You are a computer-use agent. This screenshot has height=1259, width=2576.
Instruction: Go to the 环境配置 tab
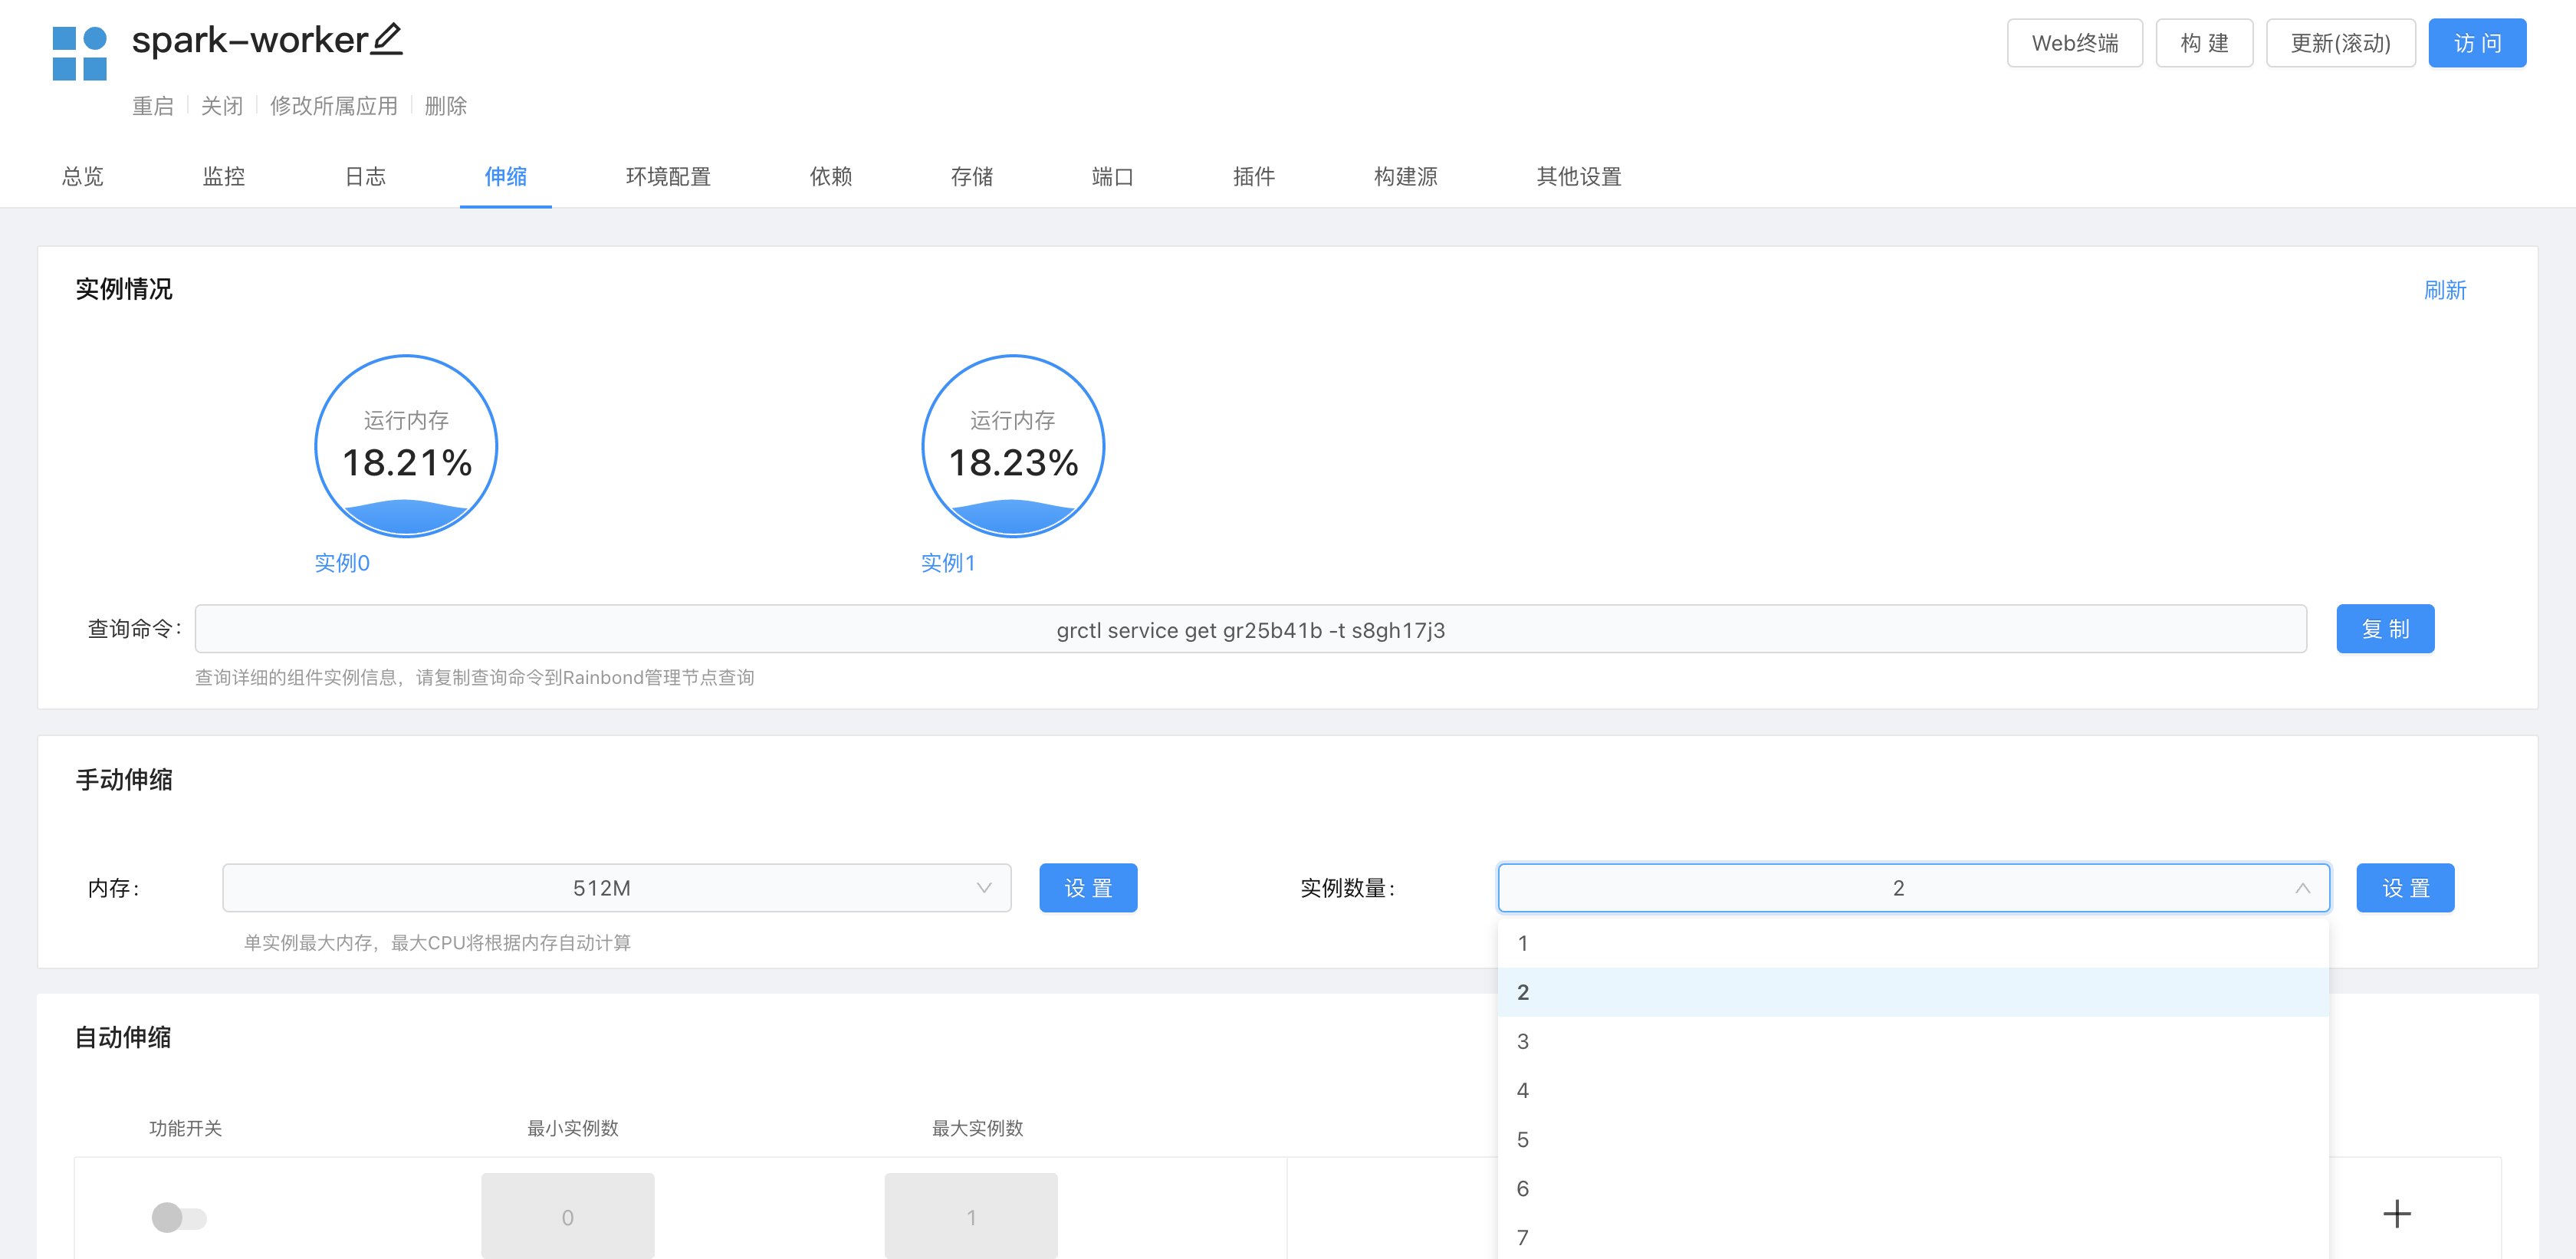click(668, 176)
